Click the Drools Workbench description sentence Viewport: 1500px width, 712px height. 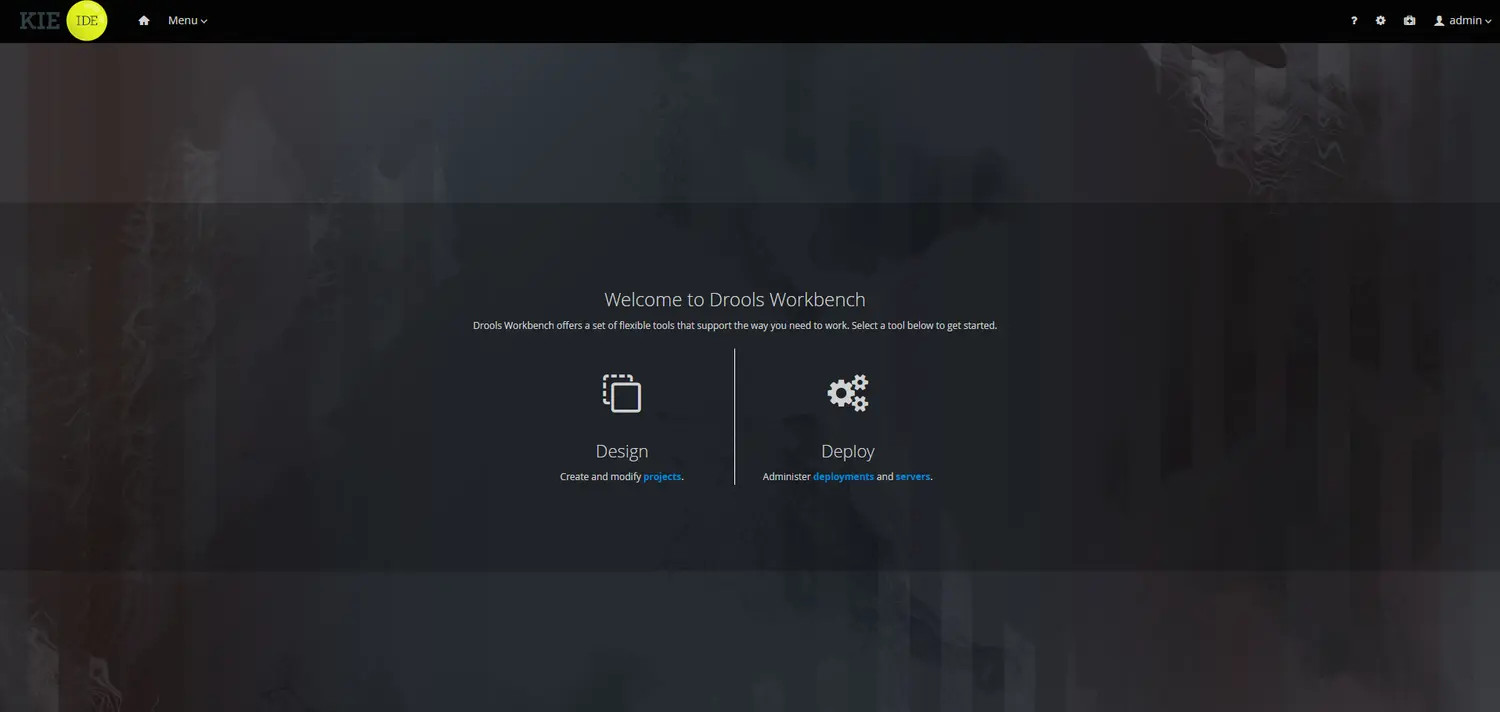[735, 326]
